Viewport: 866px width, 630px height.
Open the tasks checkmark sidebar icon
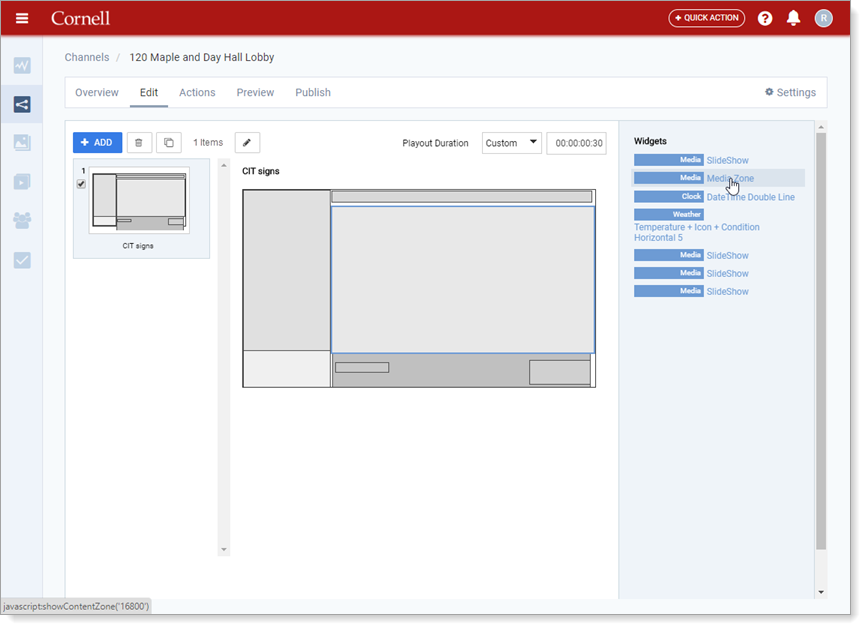coord(22,260)
